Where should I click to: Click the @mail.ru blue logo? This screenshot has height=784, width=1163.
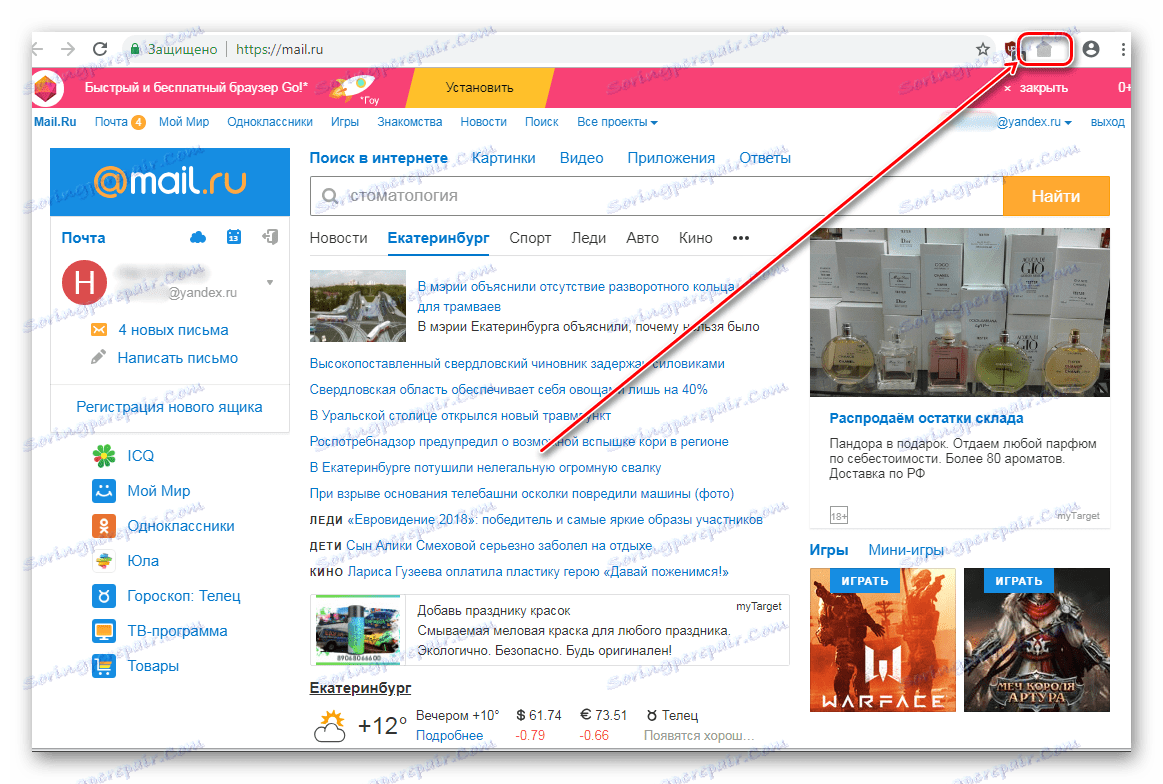(x=170, y=182)
